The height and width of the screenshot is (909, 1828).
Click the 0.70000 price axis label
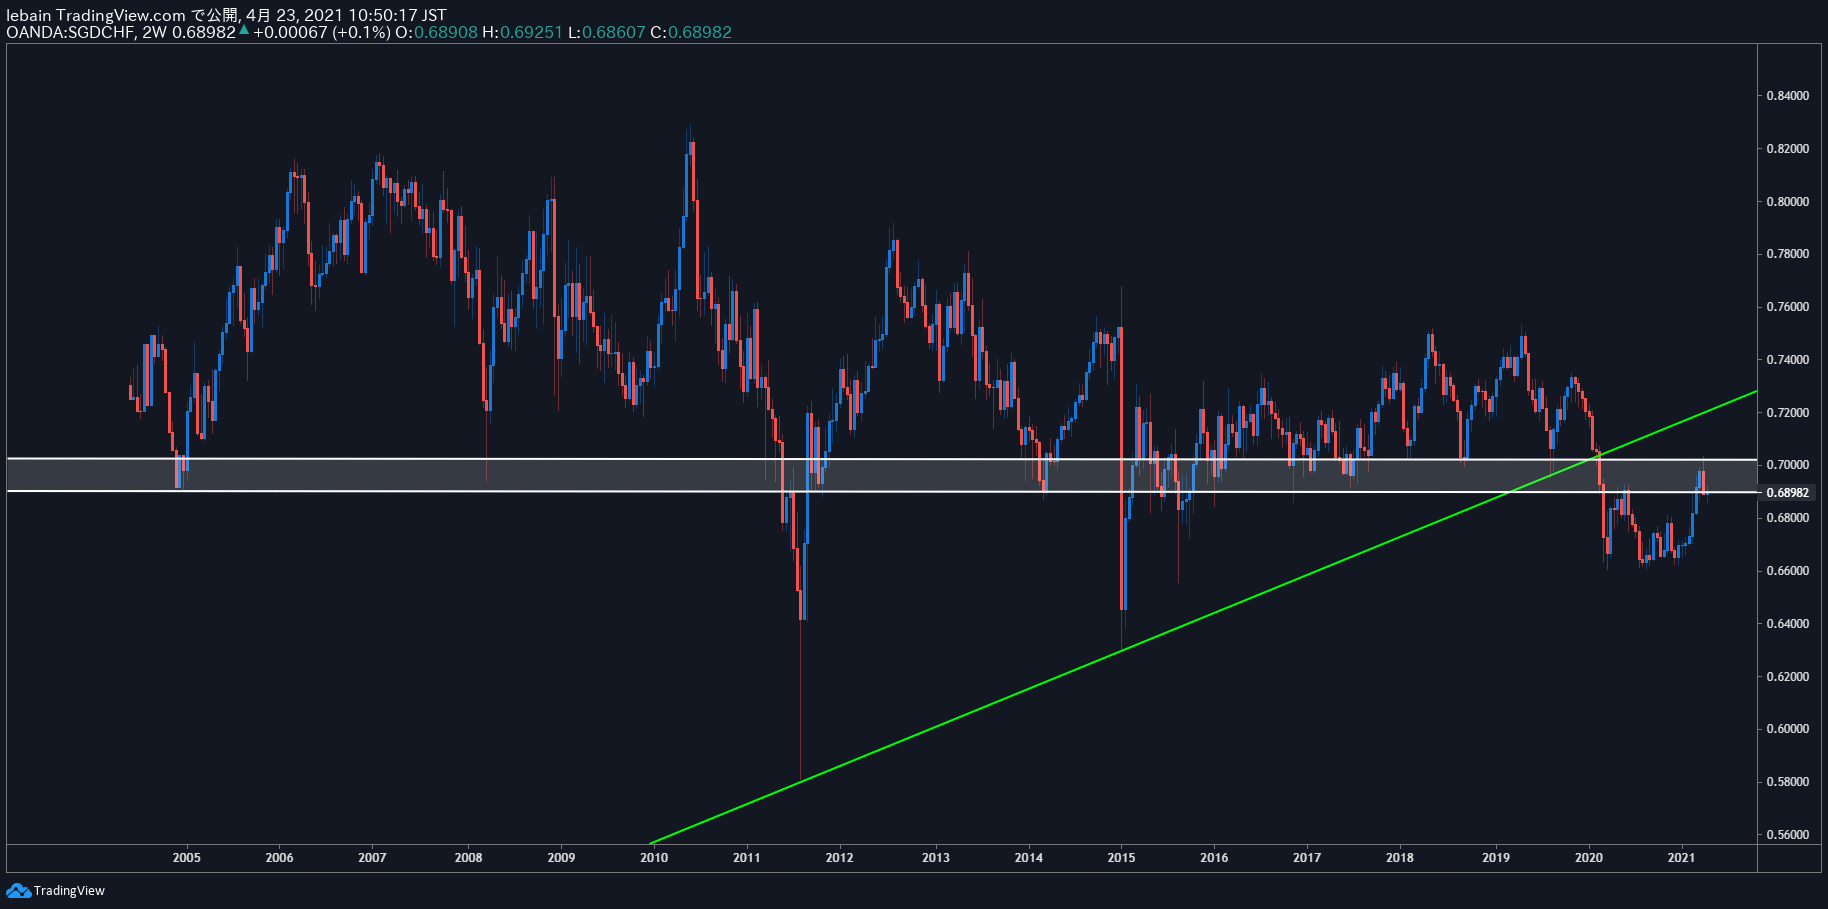(1788, 465)
